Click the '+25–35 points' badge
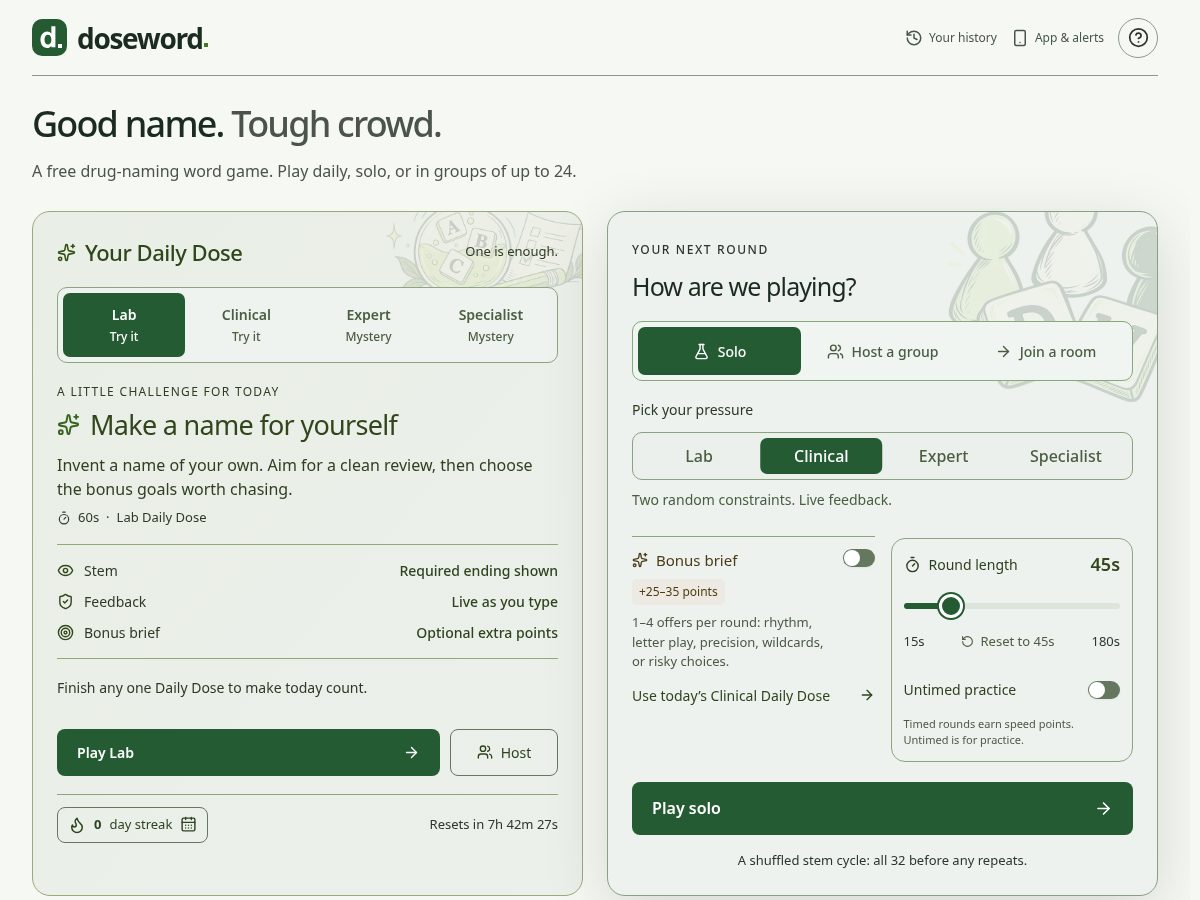Screen dimensions: 1200x900 [679, 591]
